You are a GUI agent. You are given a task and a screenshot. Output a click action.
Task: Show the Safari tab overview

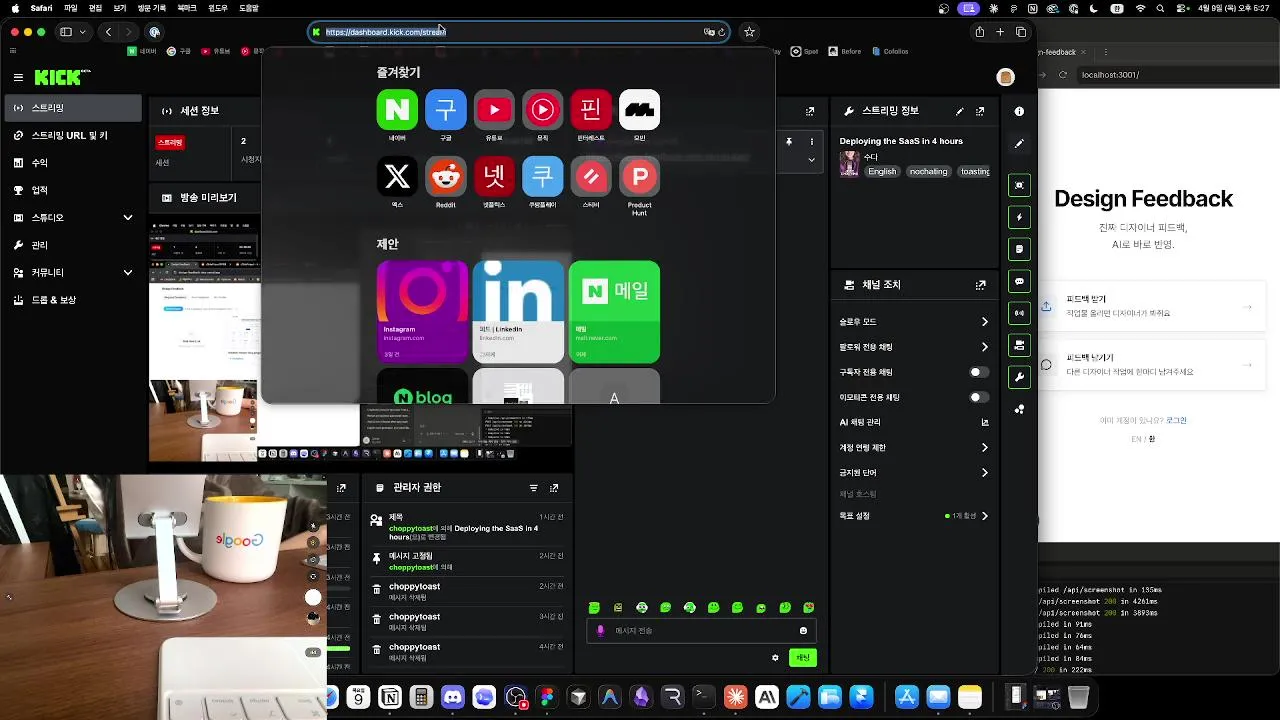(x=1021, y=32)
